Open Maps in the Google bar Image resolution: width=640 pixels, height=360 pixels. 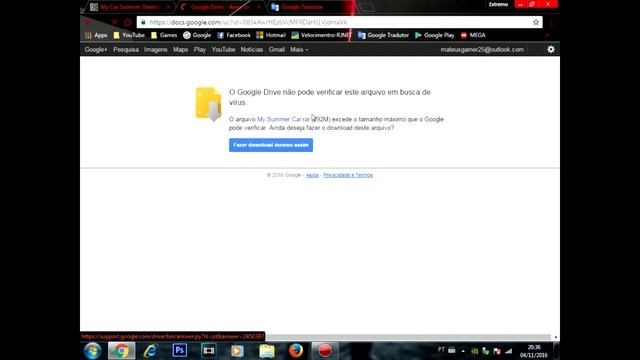click(x=180, y=49)
